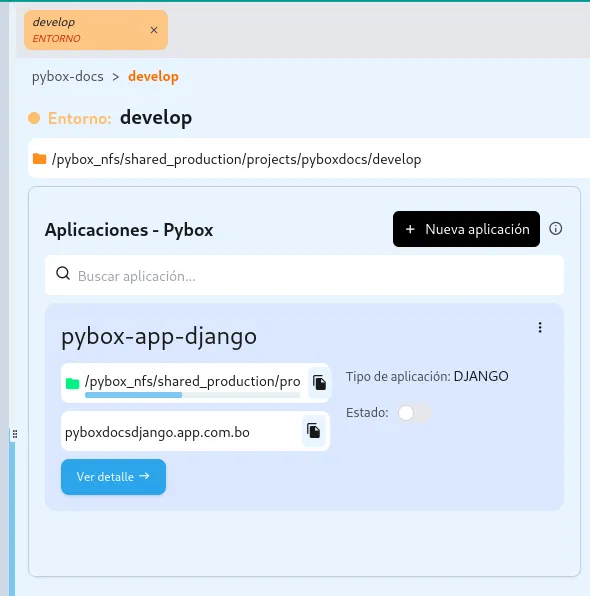The width and height of the screenshot is (590, 596).
Task: Go to pybox-docs breadcrumb
Action: 68,76
